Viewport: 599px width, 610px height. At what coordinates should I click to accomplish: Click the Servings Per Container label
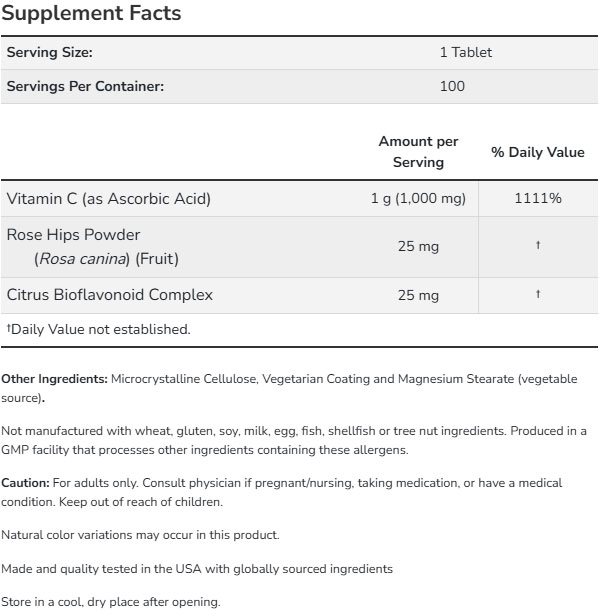coord(85,86)
